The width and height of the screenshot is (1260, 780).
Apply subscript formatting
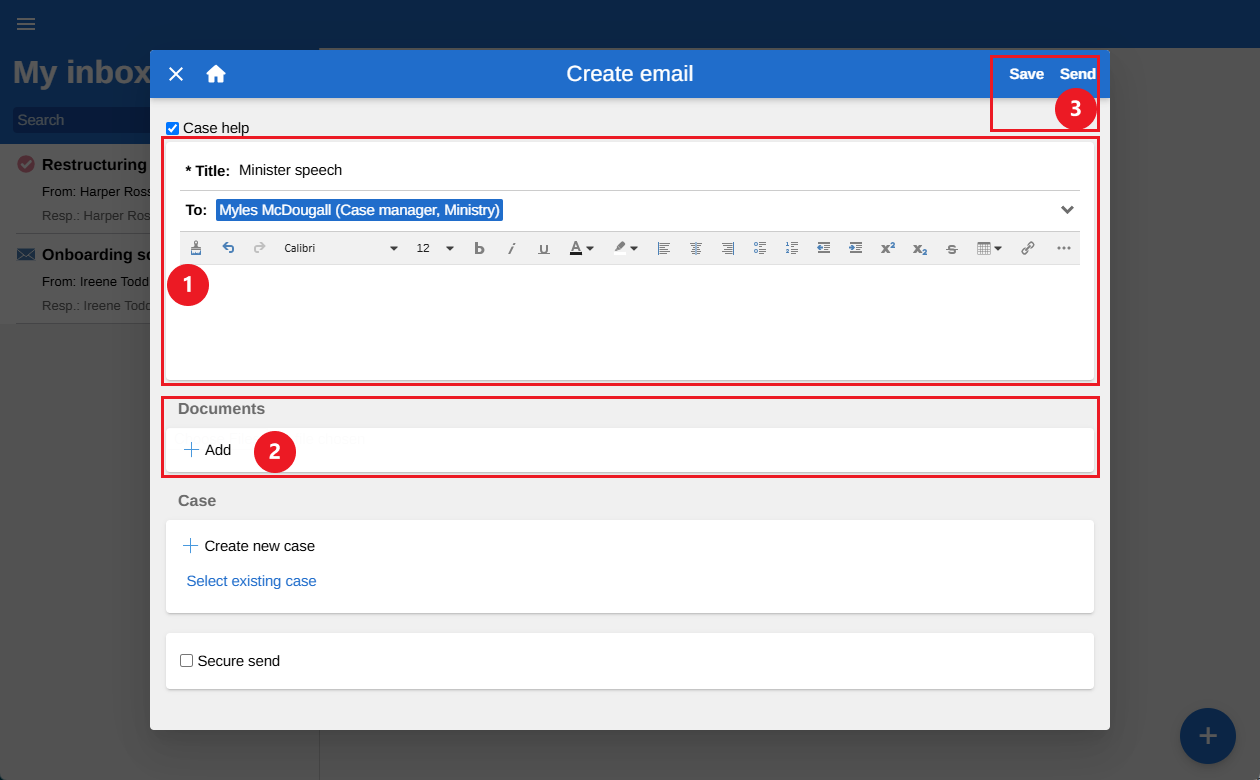920,248
